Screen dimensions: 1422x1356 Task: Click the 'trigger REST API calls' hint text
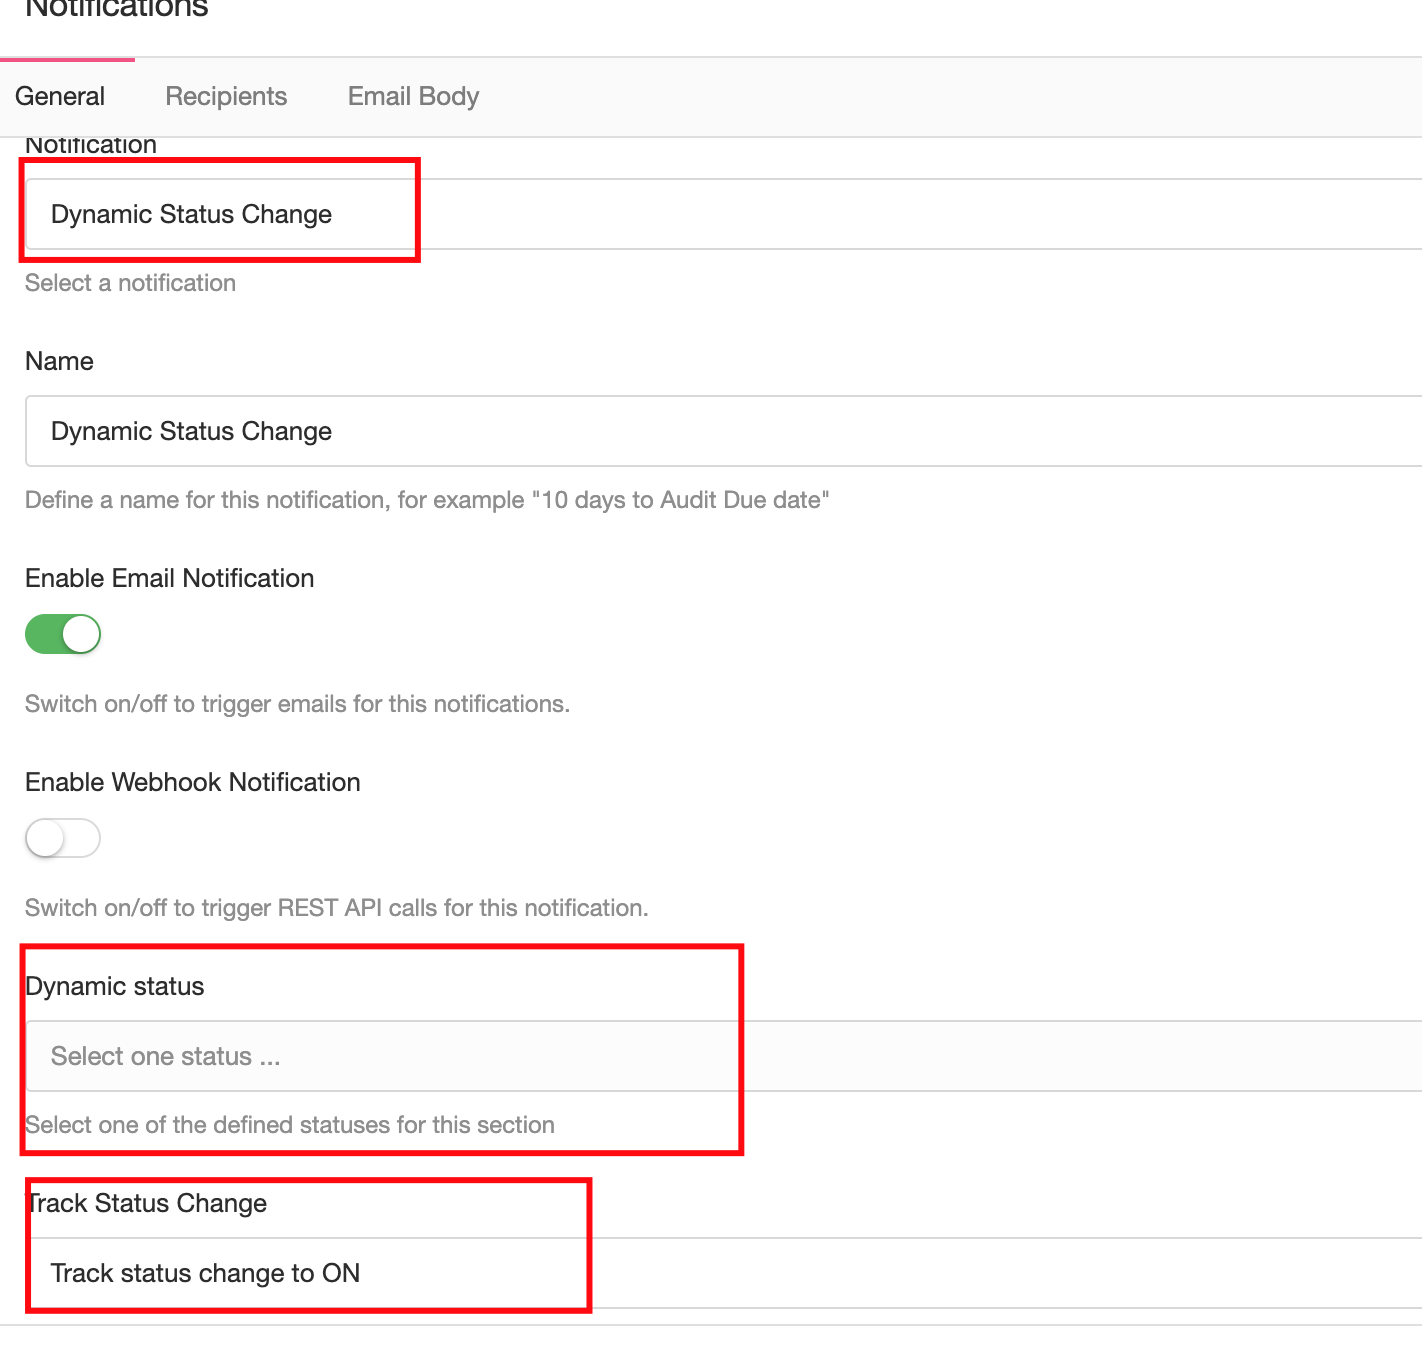pyautogui.click(x=336, y=908)
